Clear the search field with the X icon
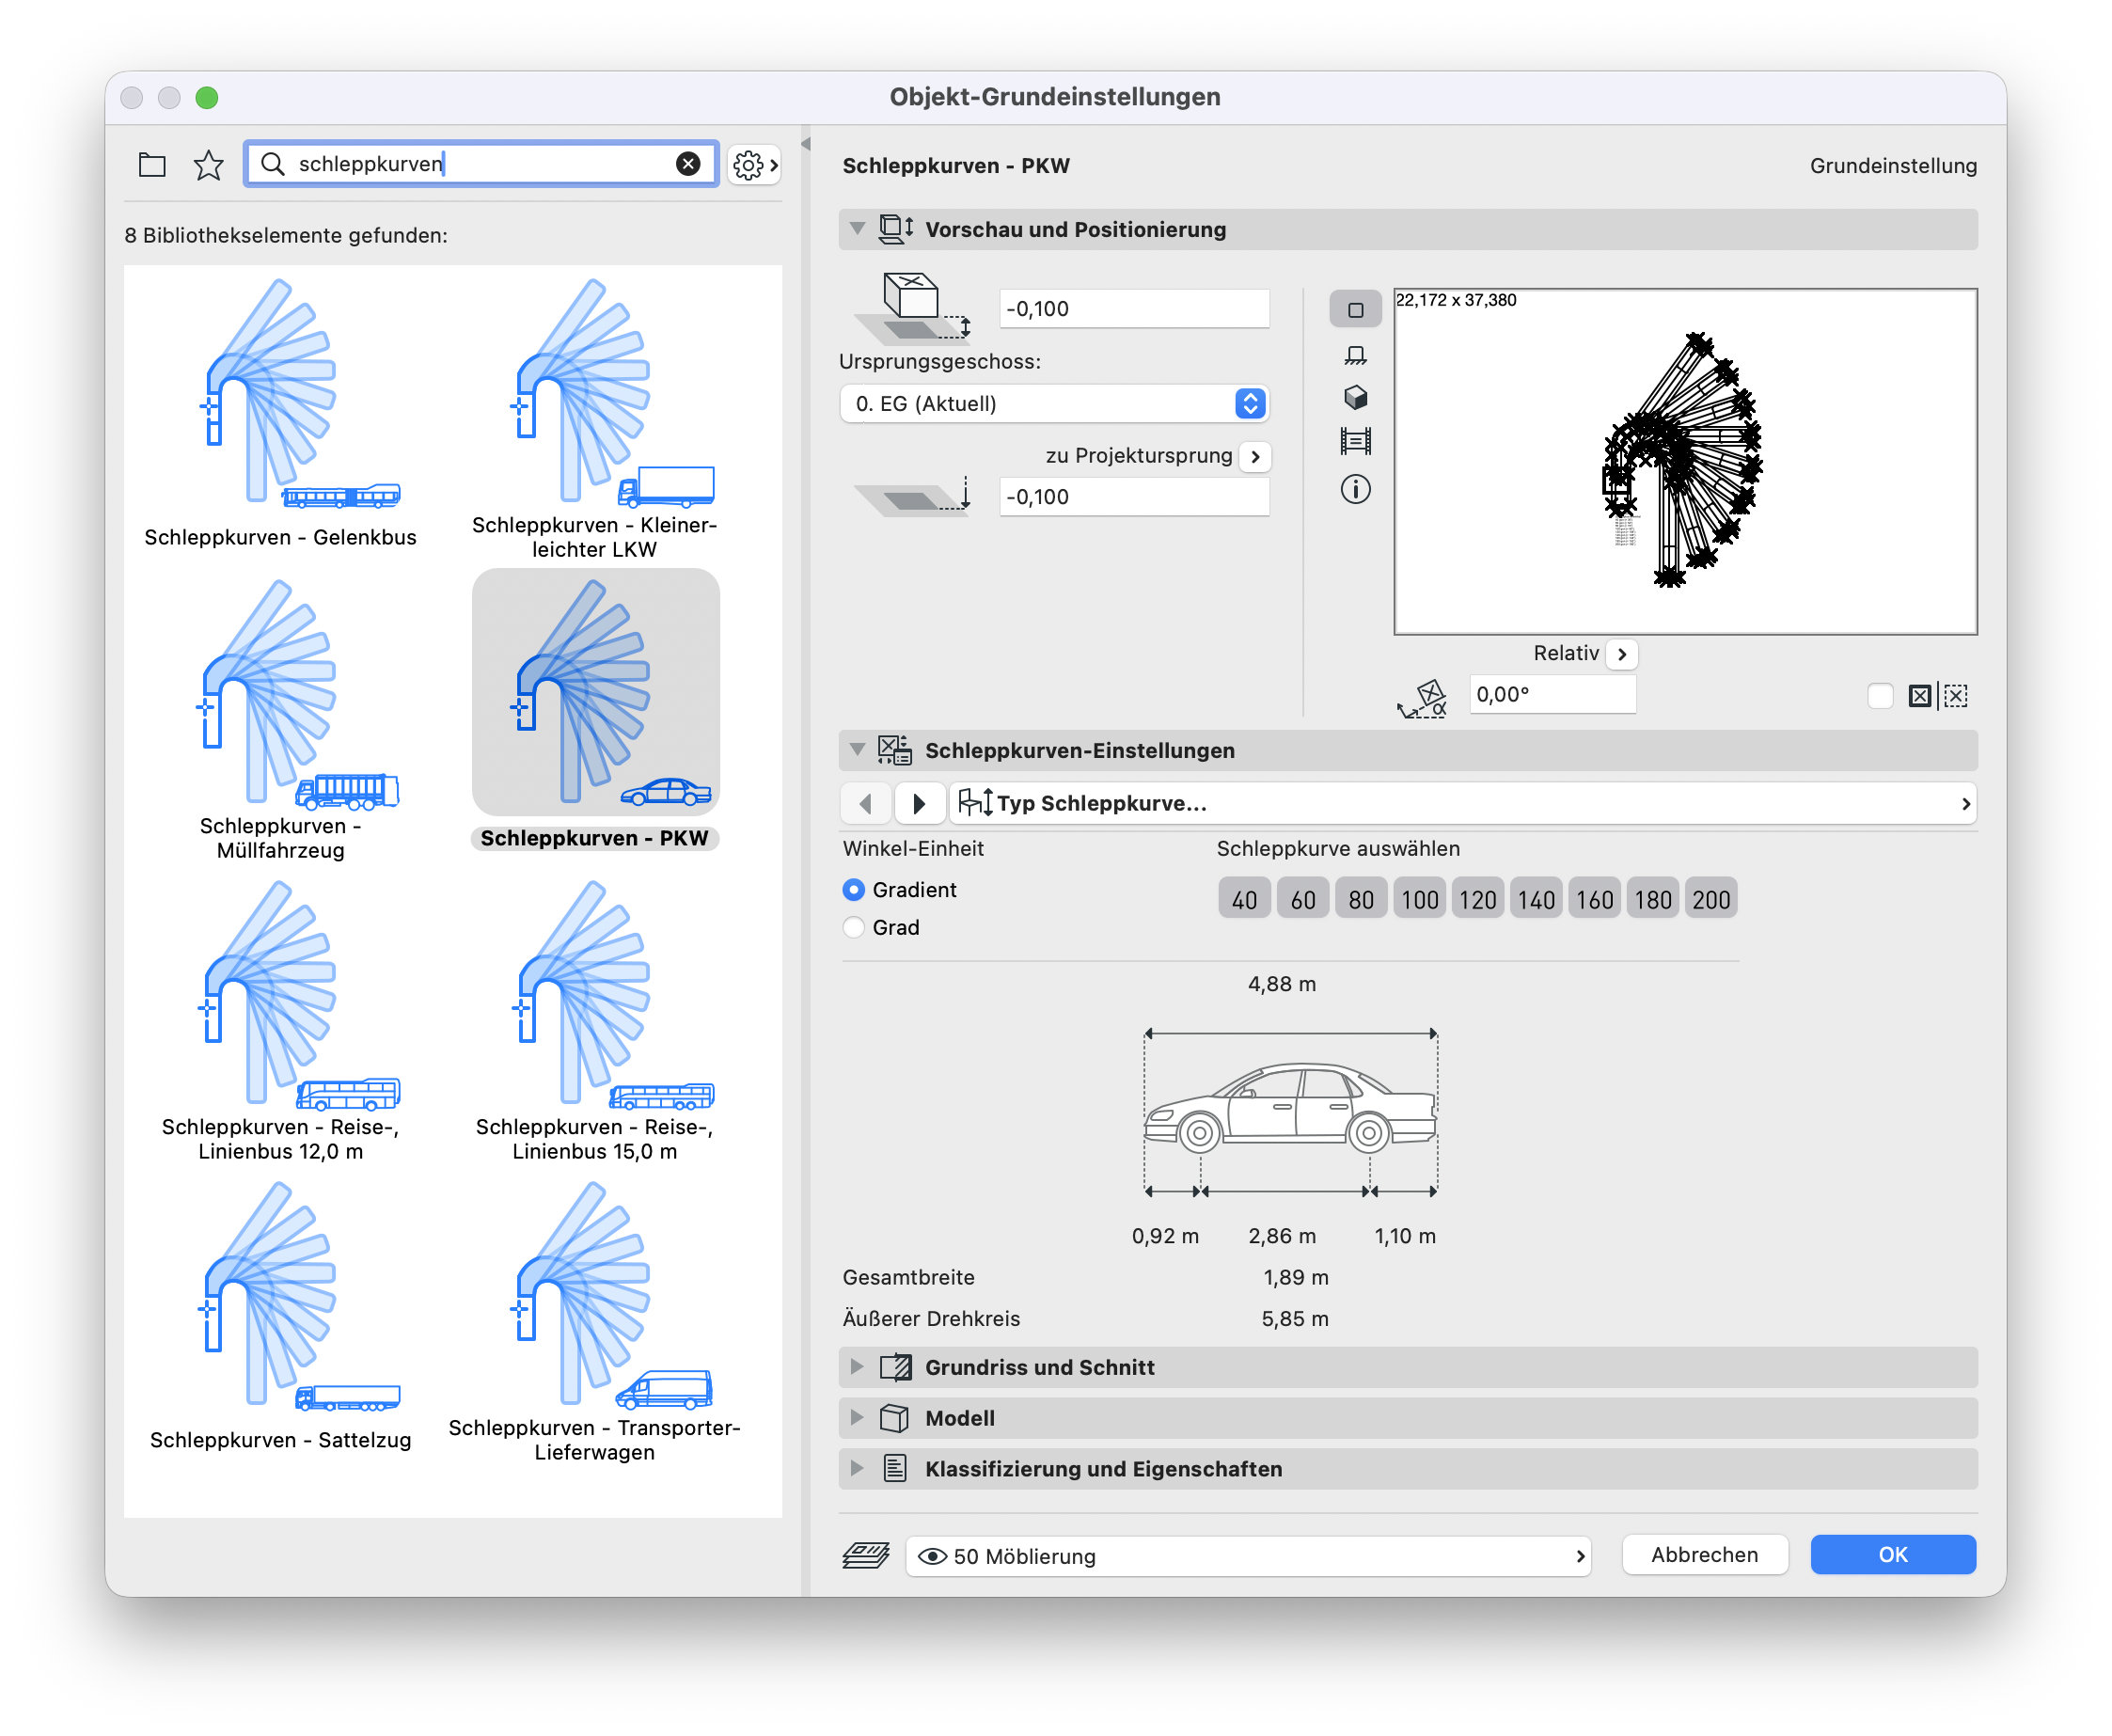 pos(688,164)
